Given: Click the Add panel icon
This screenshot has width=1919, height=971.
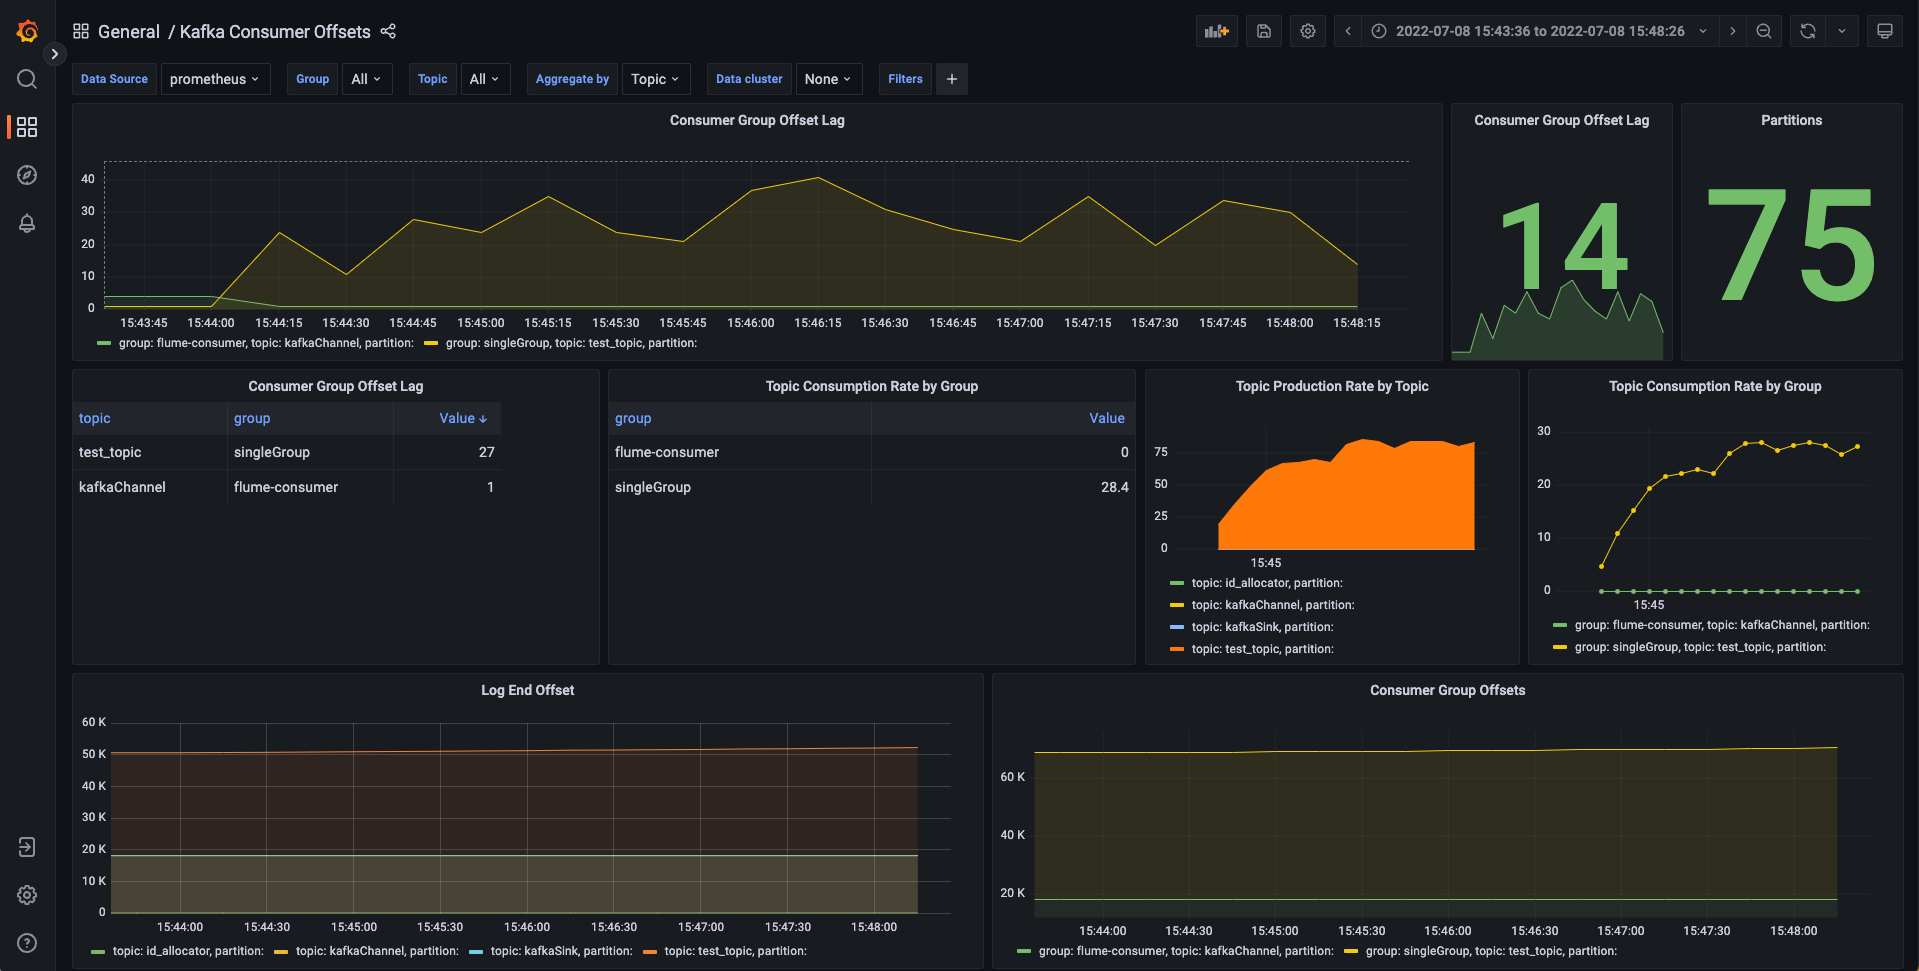Looking at the screenshot, I should (1216, 31).
